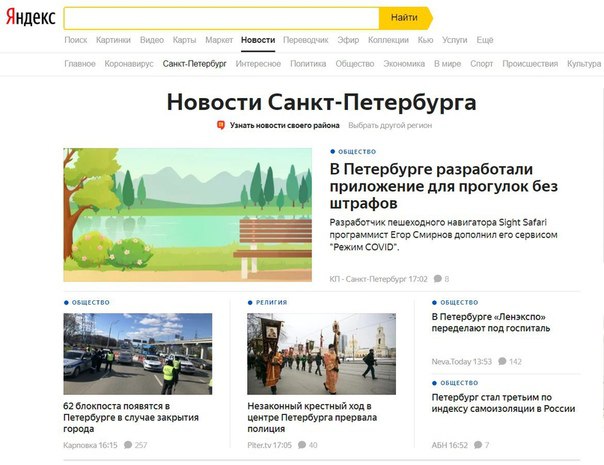The width and height of the screenshot is (604, 465).
Task: Open the Главное news rubric
Action: pyautogui.click(x=80, y=64)
